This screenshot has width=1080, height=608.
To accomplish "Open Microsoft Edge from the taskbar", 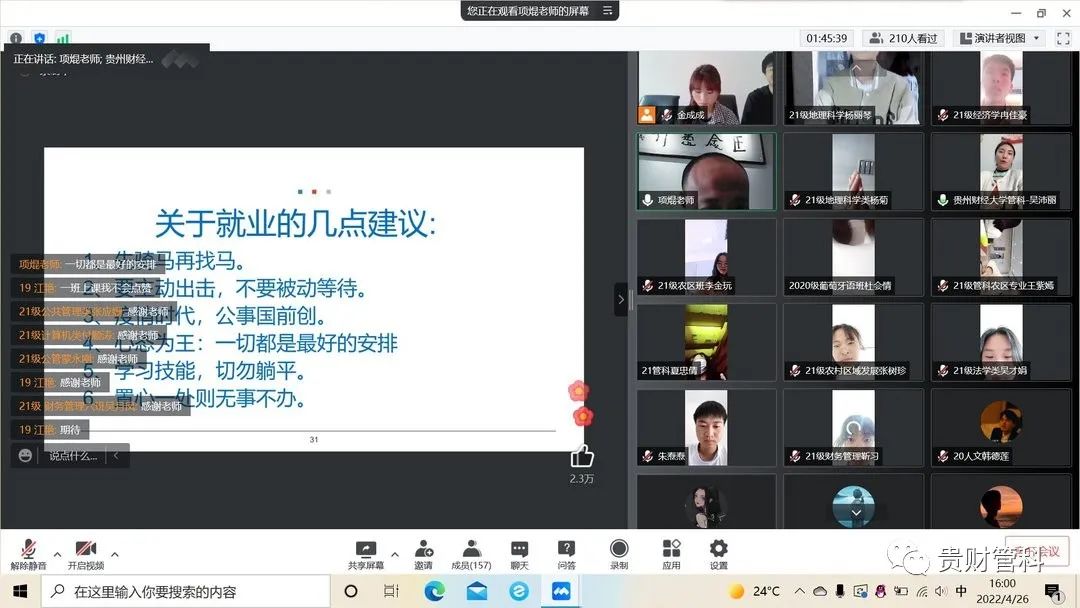I will tap(434, 591).
